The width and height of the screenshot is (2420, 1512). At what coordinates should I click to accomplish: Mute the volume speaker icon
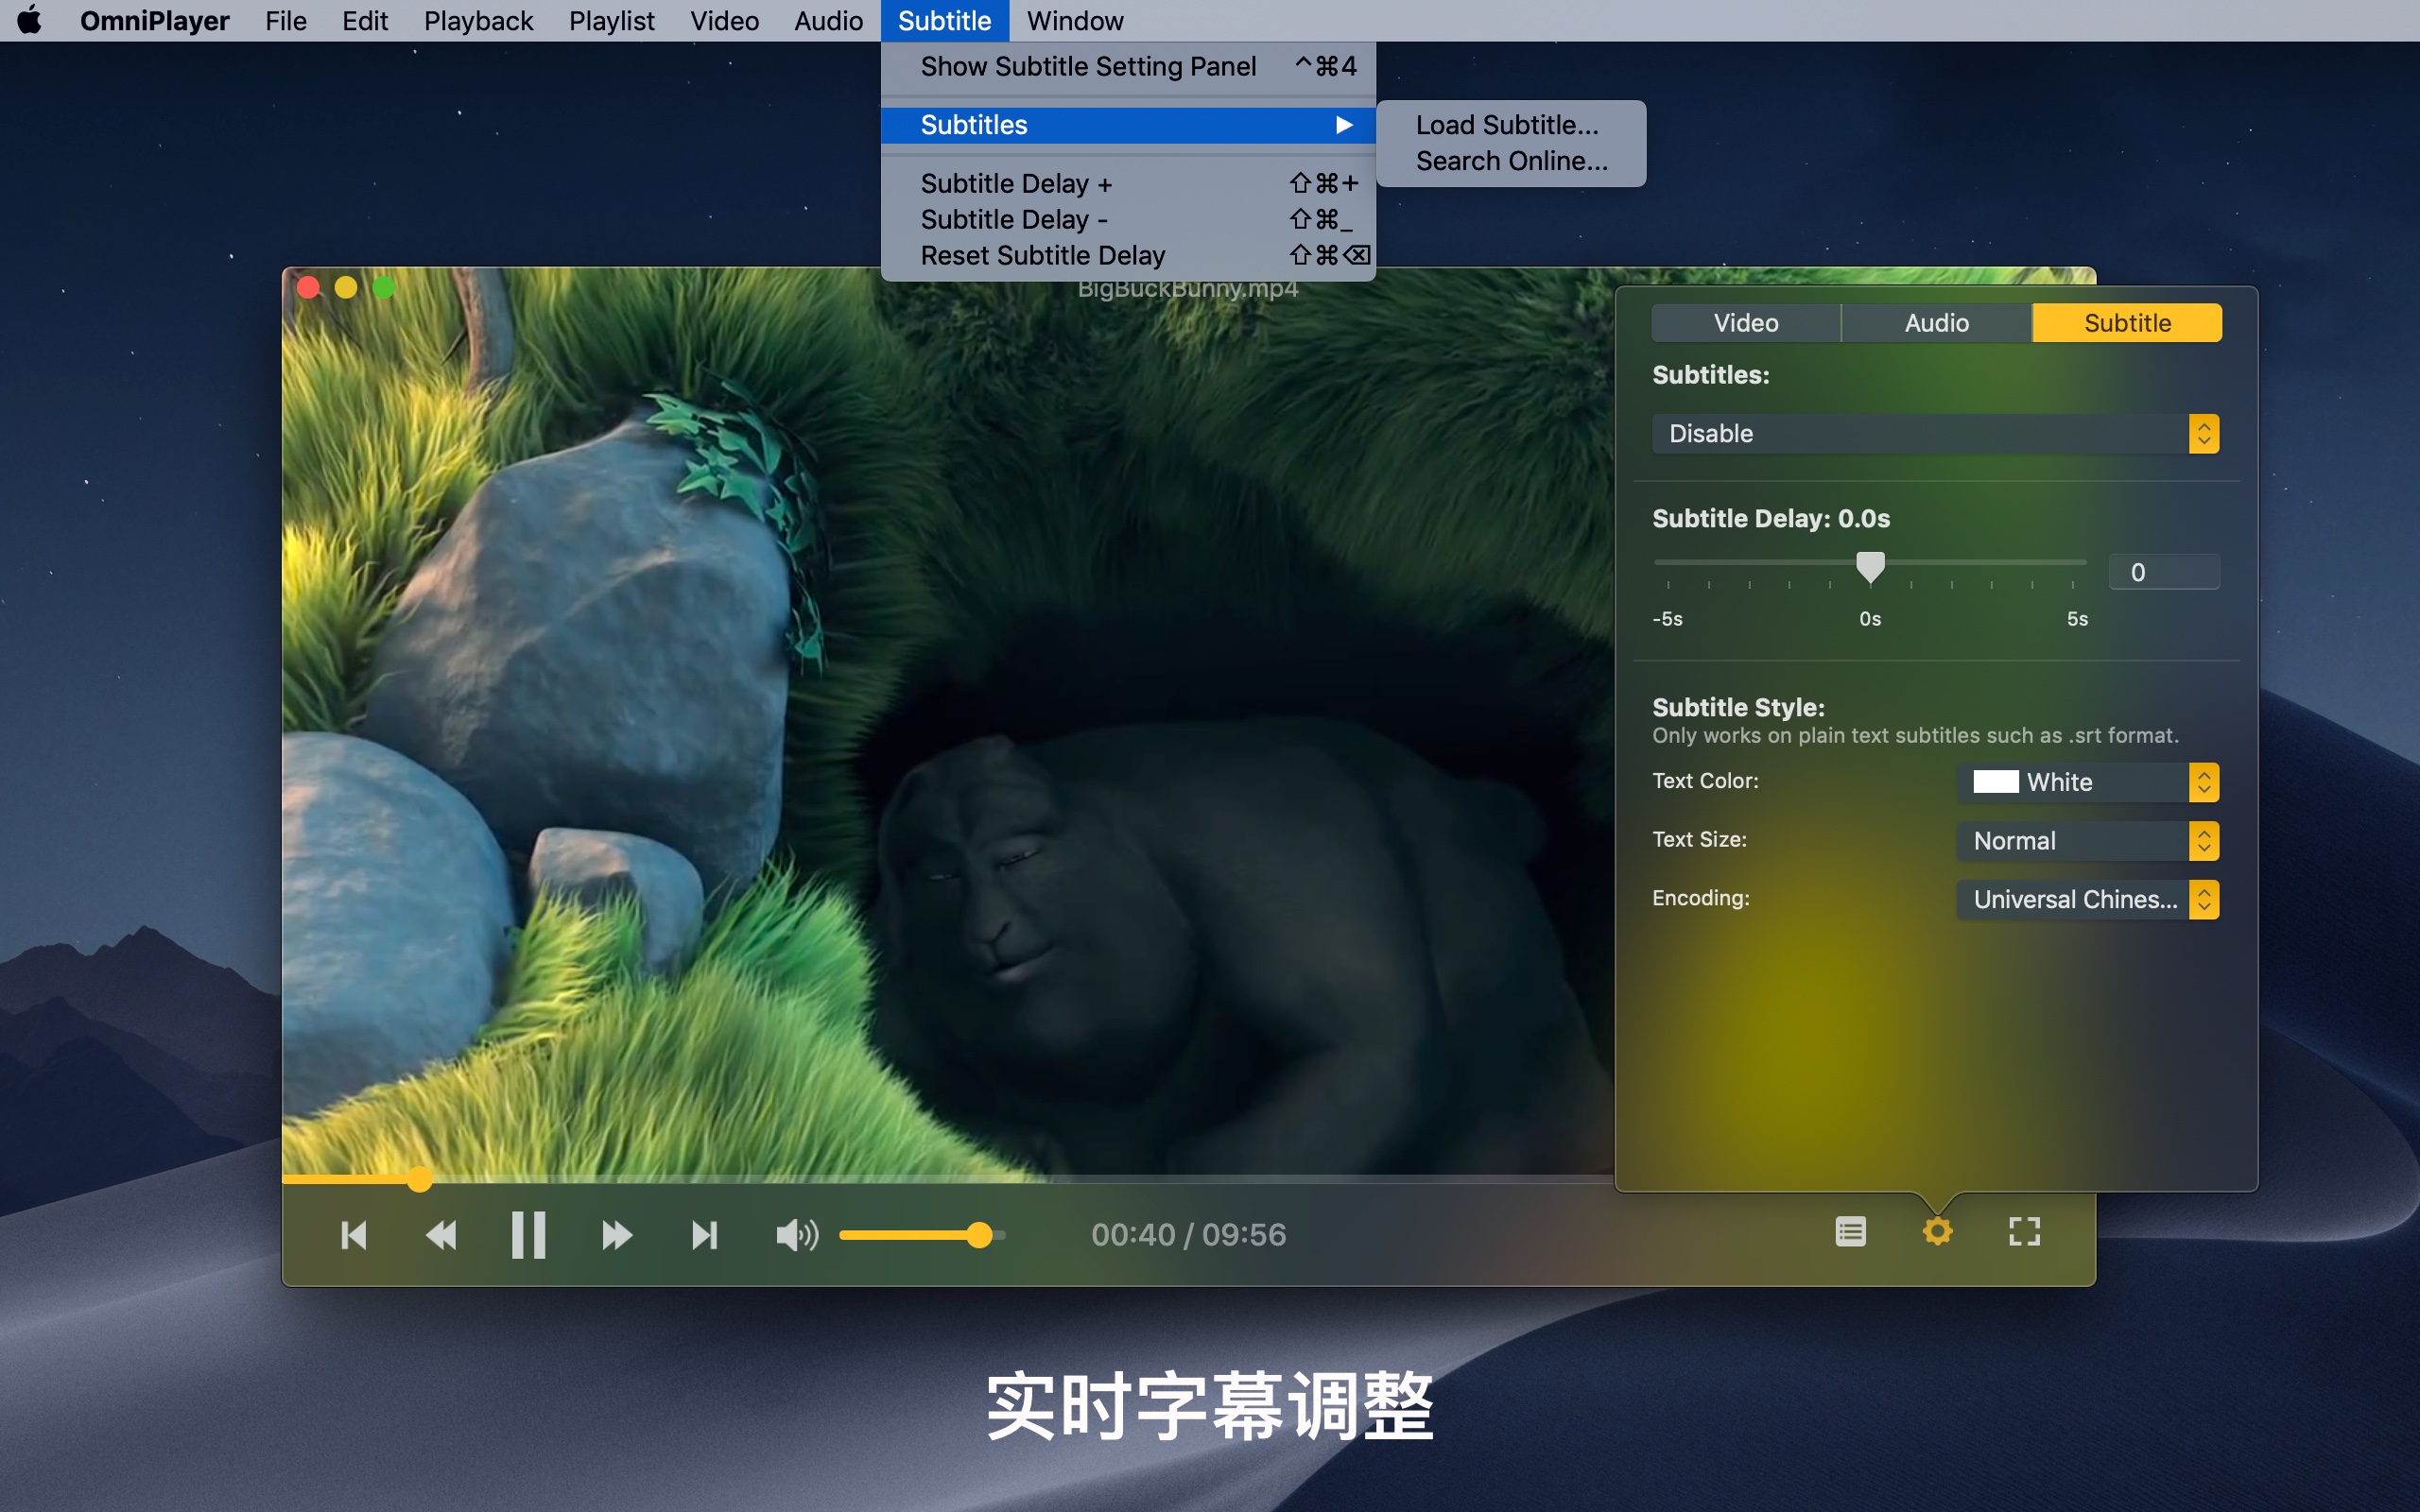click(x=797, y=1235)
